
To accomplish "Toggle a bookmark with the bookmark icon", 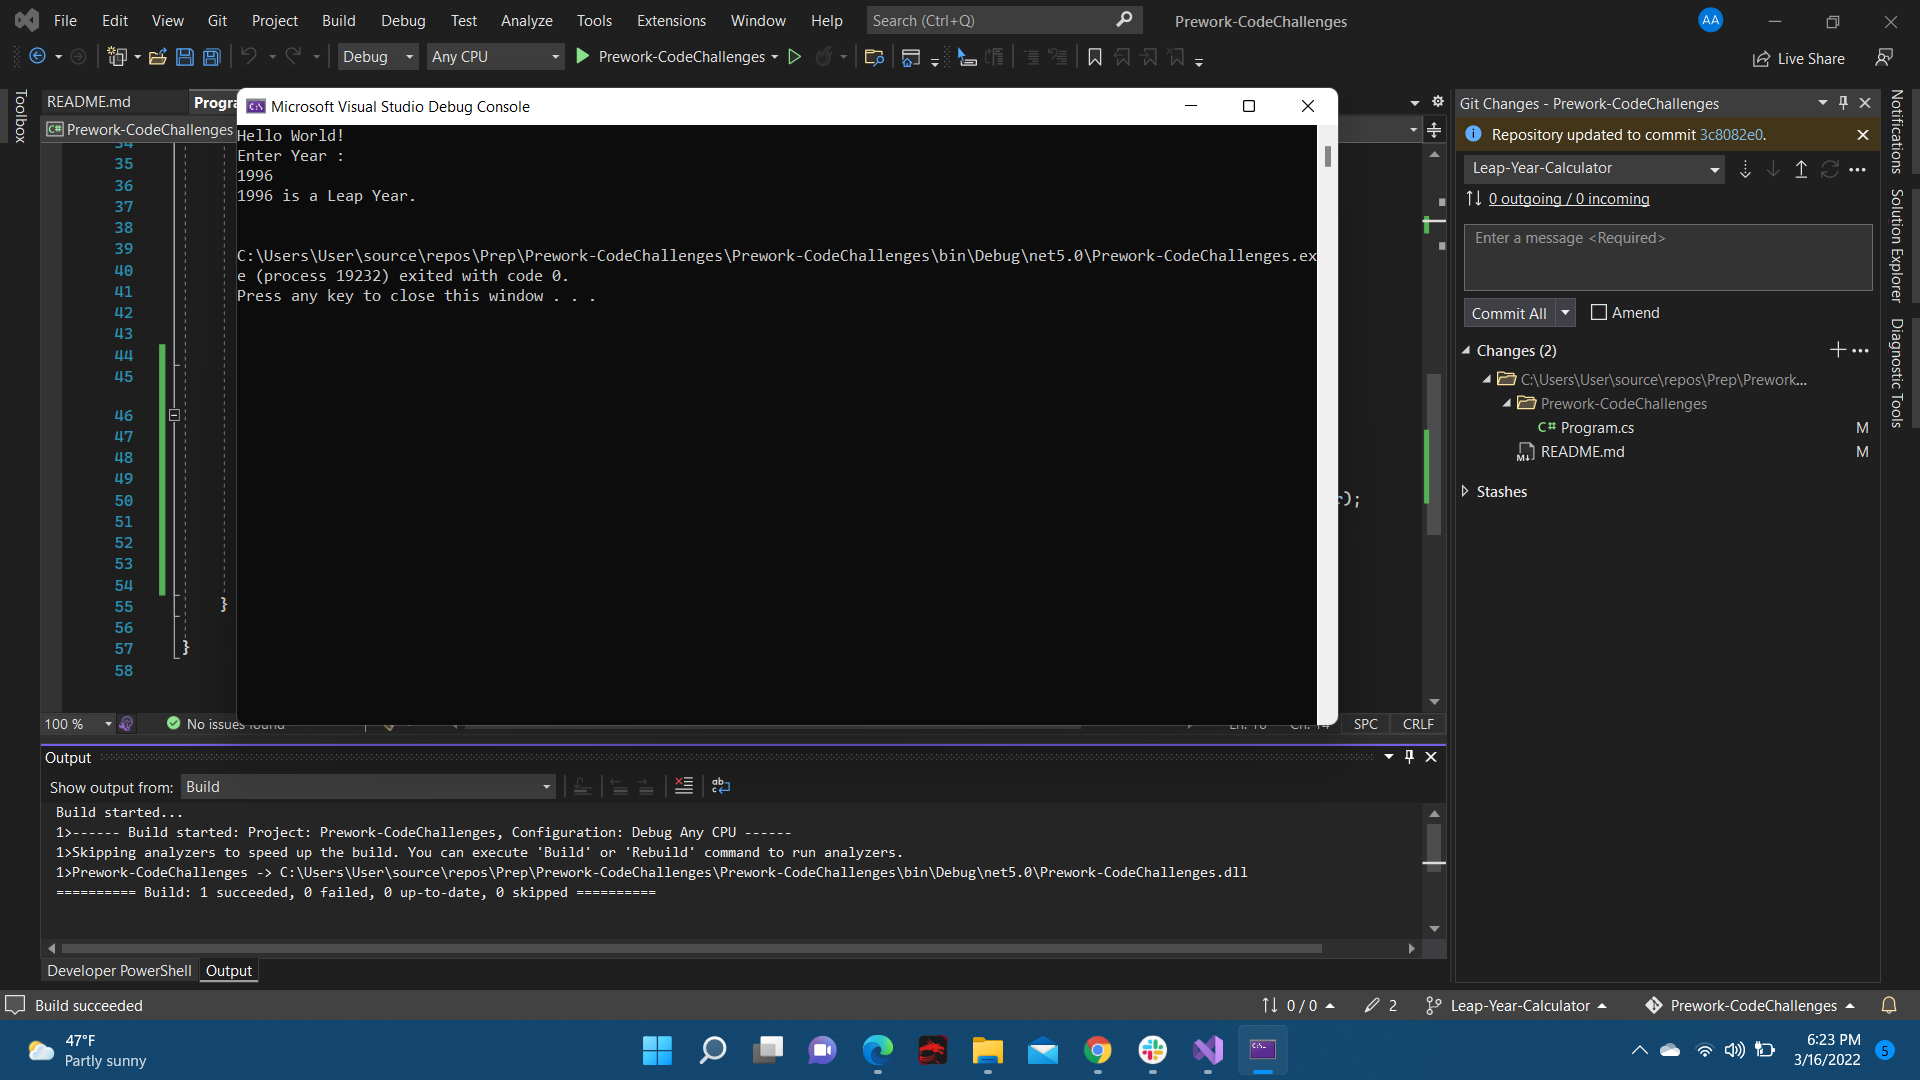I will (x=1093, y=57).
